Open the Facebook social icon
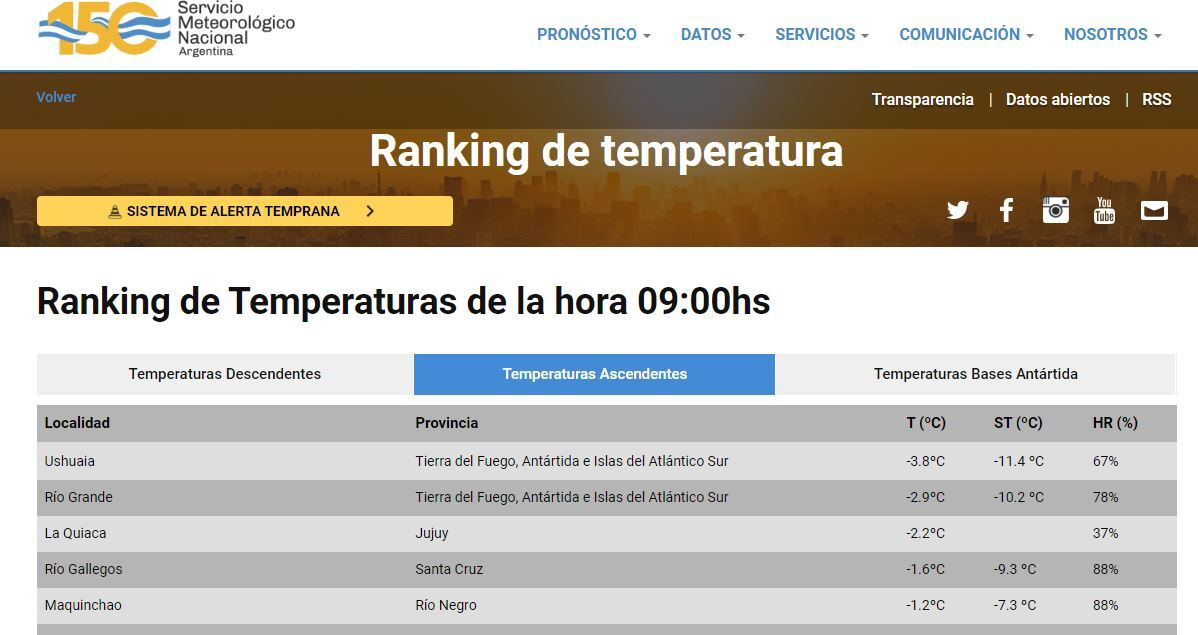 coord(1006,210)
